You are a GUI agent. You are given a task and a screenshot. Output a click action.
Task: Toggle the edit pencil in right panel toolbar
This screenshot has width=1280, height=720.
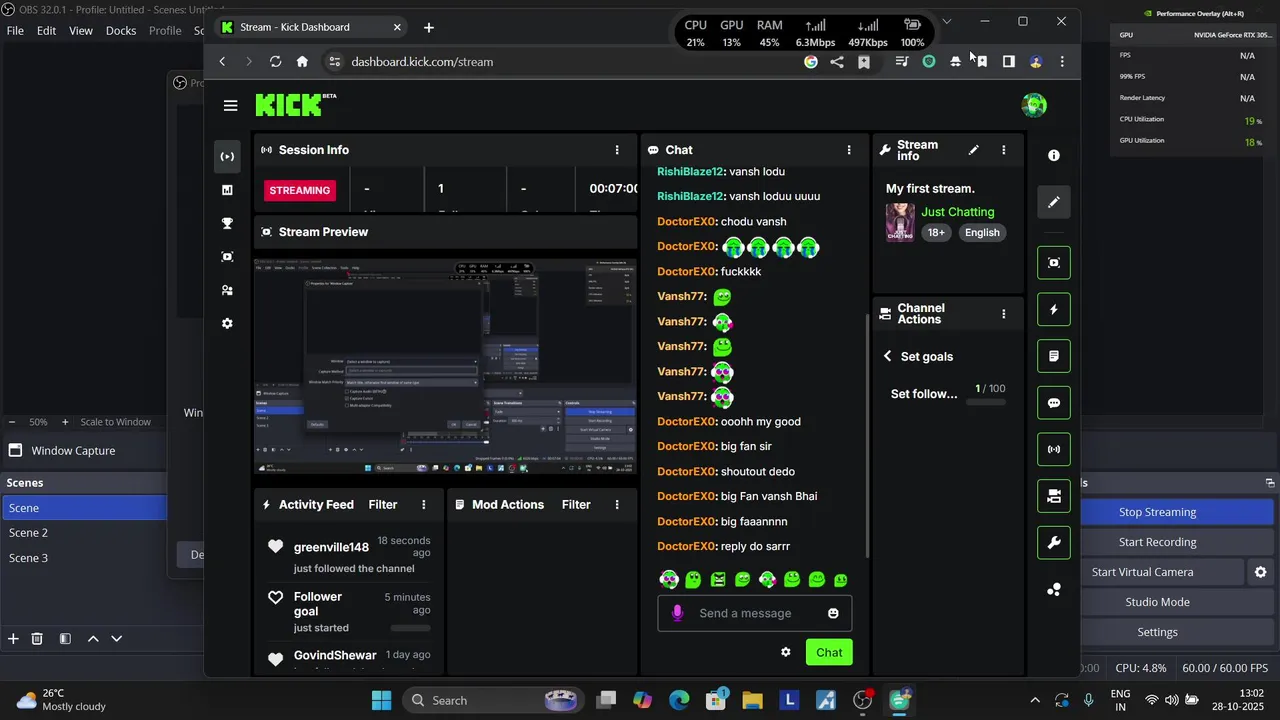click(x=1054, y=202)
